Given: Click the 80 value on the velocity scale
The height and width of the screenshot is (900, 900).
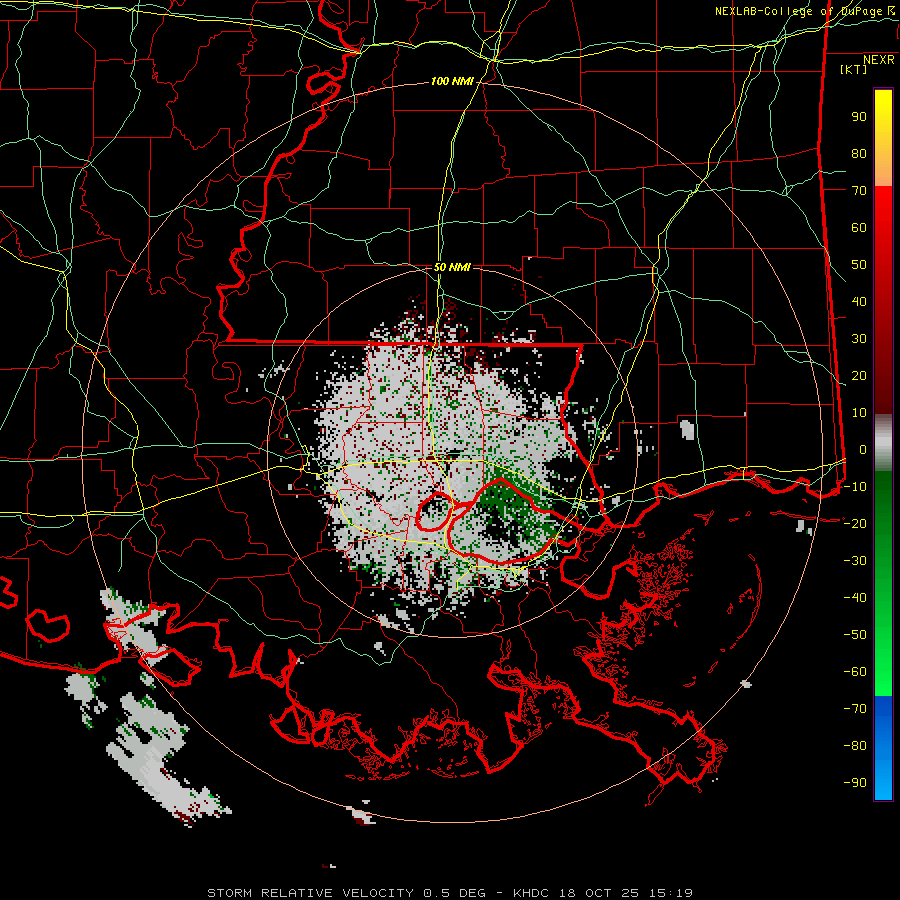Looking at the screenshot, I should pyautogui.click(x=859, y=154).
